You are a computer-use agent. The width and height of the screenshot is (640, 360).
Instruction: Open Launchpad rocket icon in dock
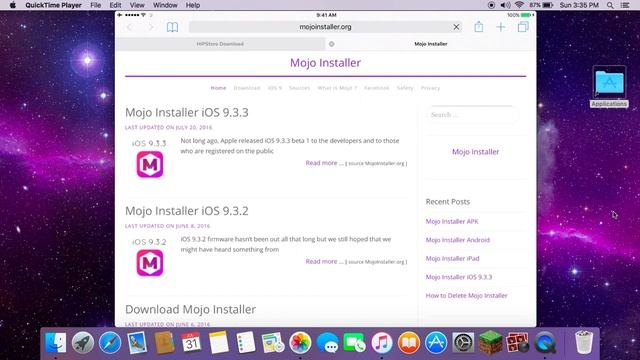[x=83, y=342]
